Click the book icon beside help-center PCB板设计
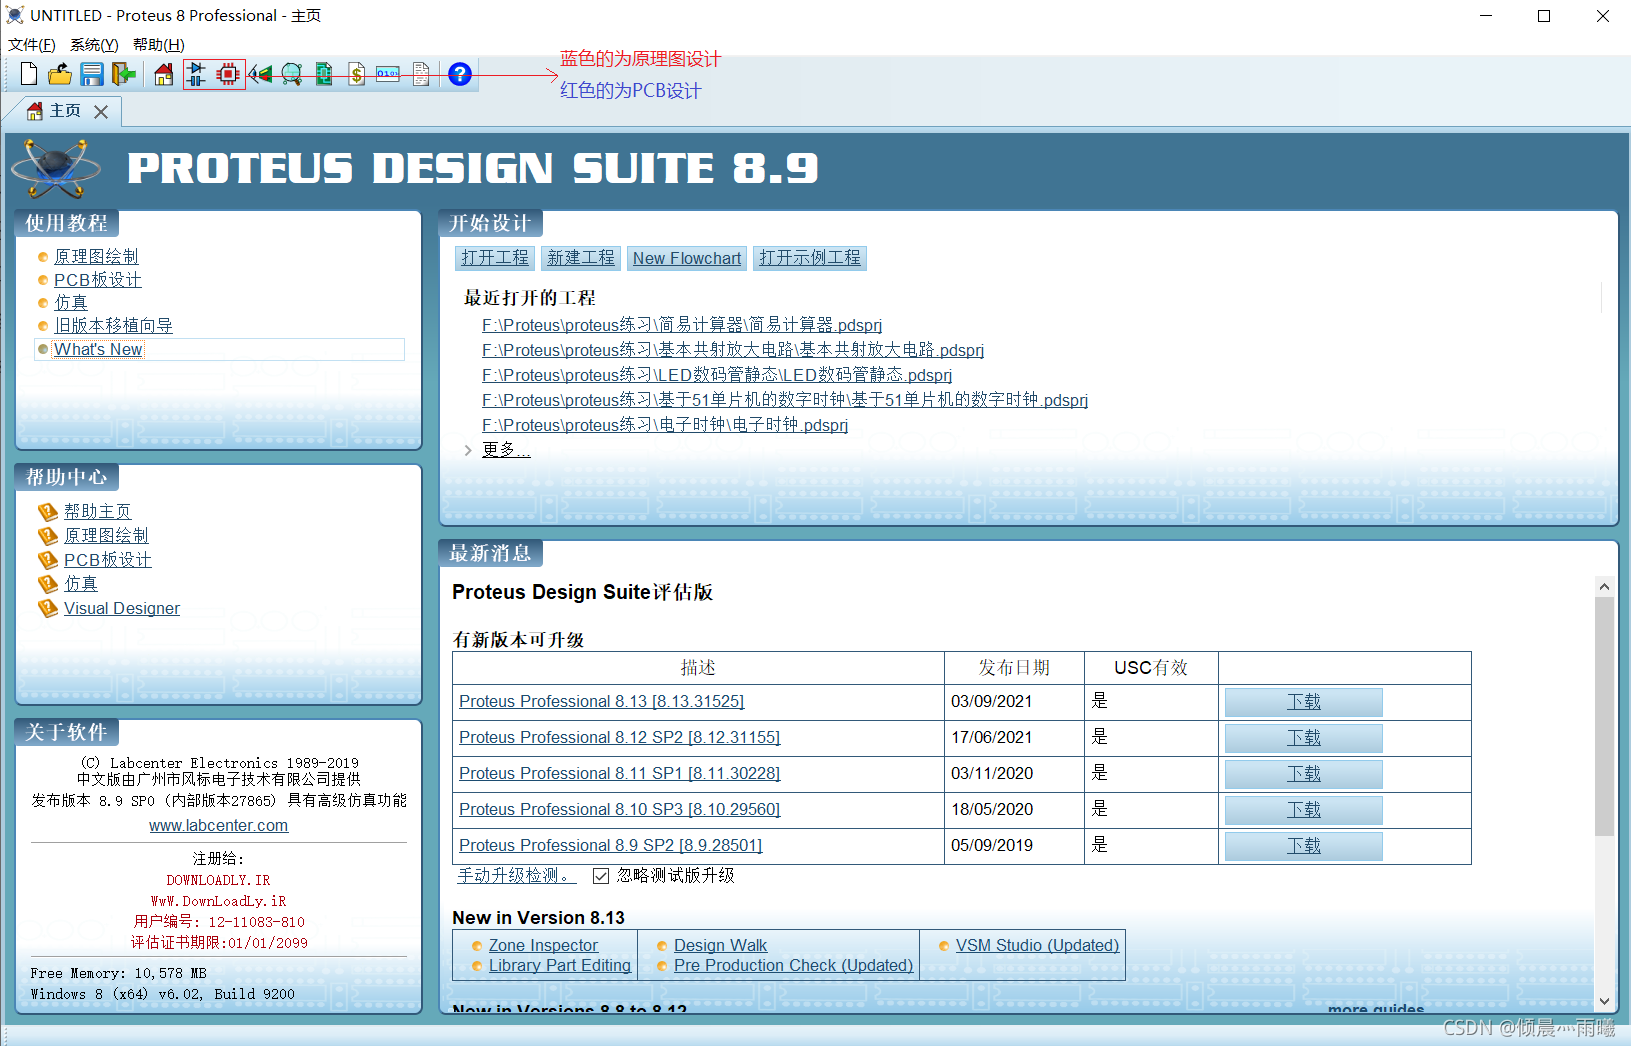This screenshot has width=1631, height=1046. tap(47, 560)
